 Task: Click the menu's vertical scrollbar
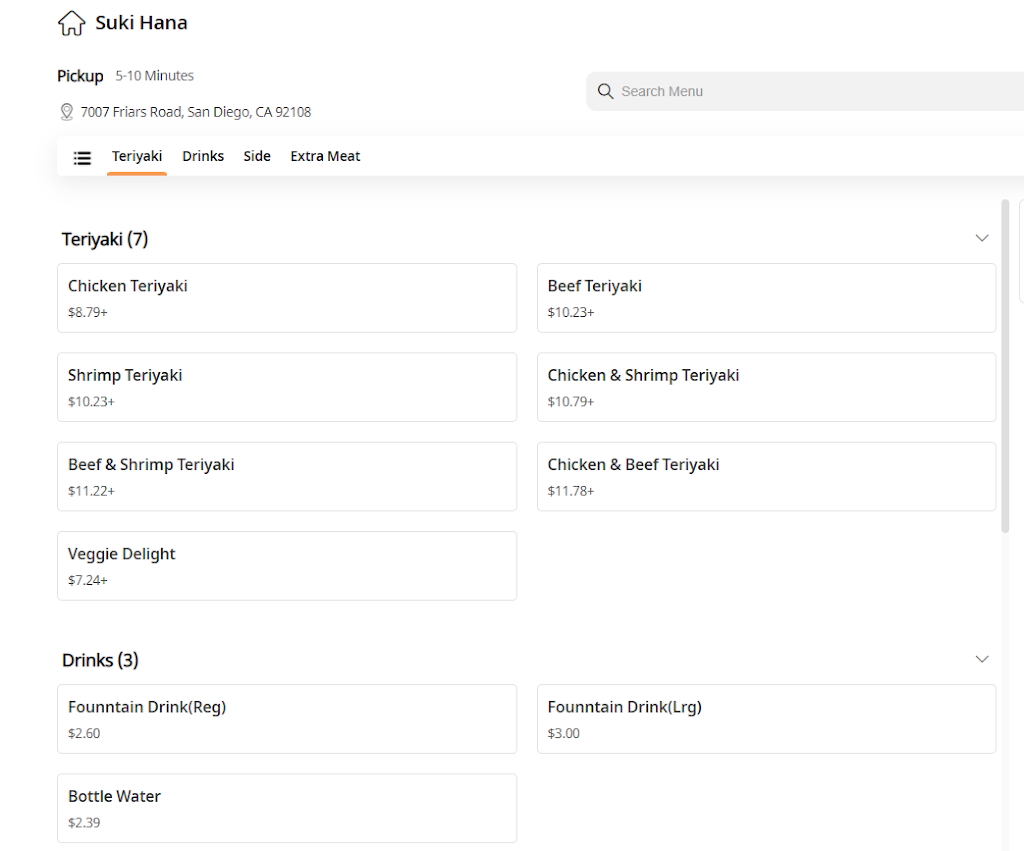click(1005, 365)
